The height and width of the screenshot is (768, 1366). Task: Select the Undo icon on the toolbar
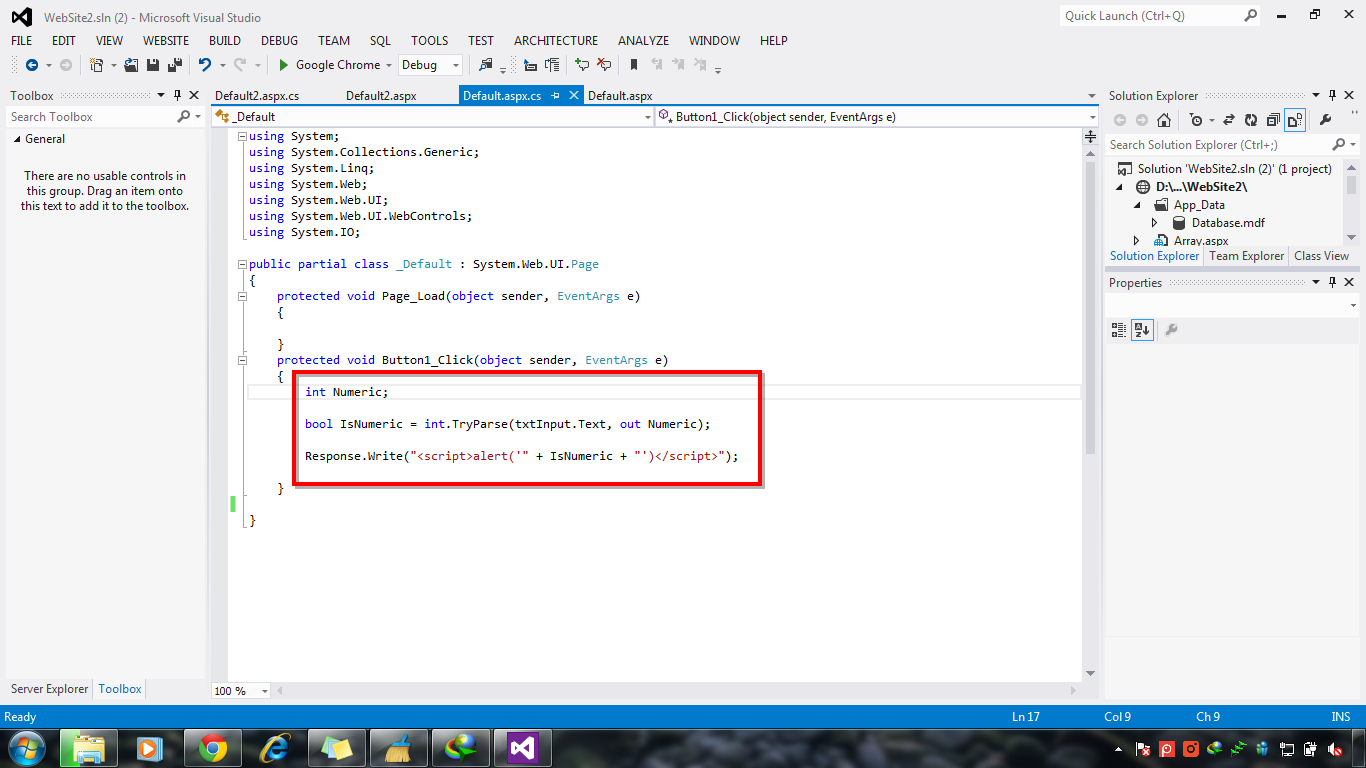(205, 64)
